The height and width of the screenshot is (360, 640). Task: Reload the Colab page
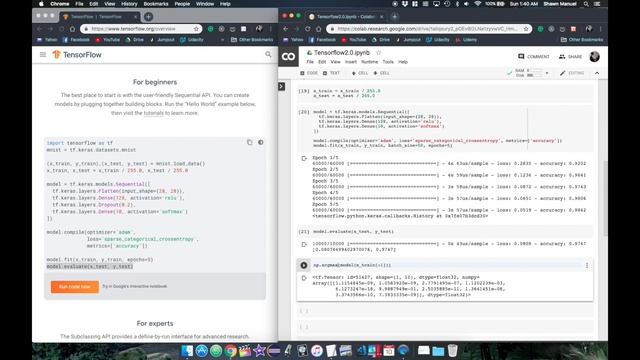click(x=308, y=29)
